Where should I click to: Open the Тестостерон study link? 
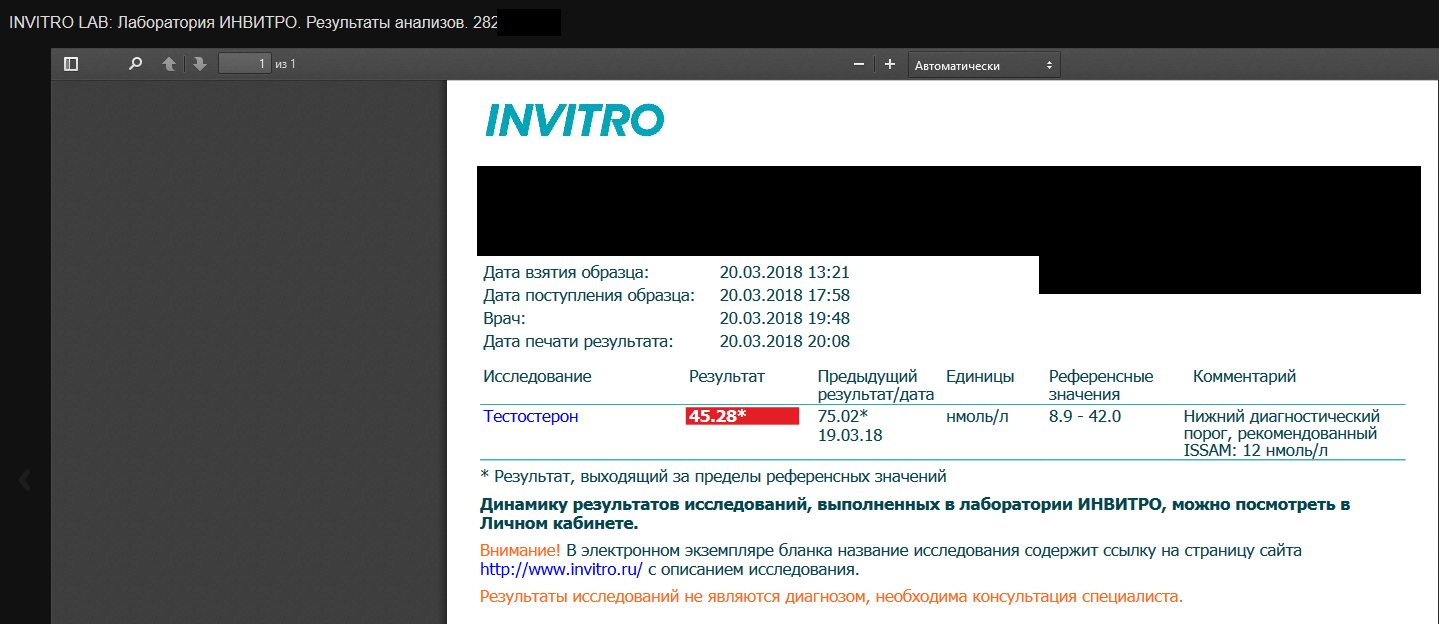pos(530,416)
